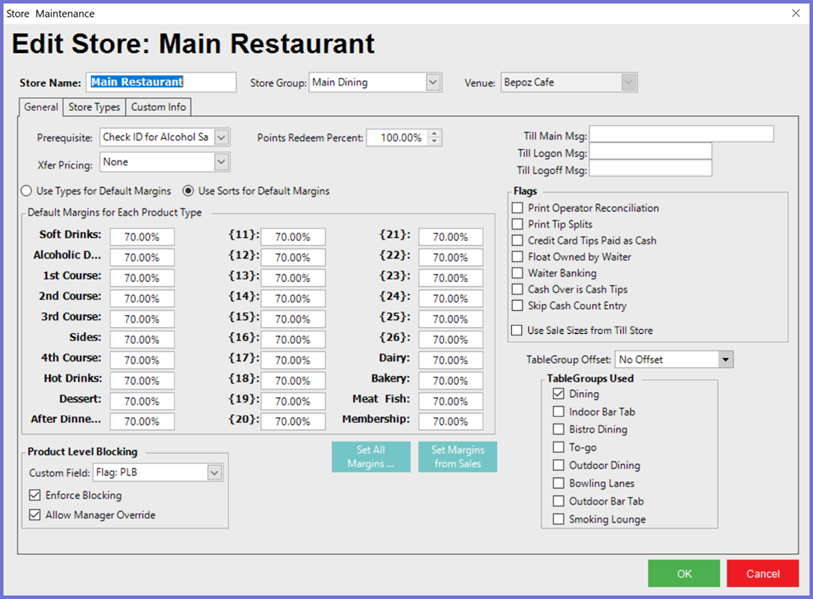Click the Soft Drinks margin field
The height and width of the screenshot is (599, 813).
click(142, 237)
